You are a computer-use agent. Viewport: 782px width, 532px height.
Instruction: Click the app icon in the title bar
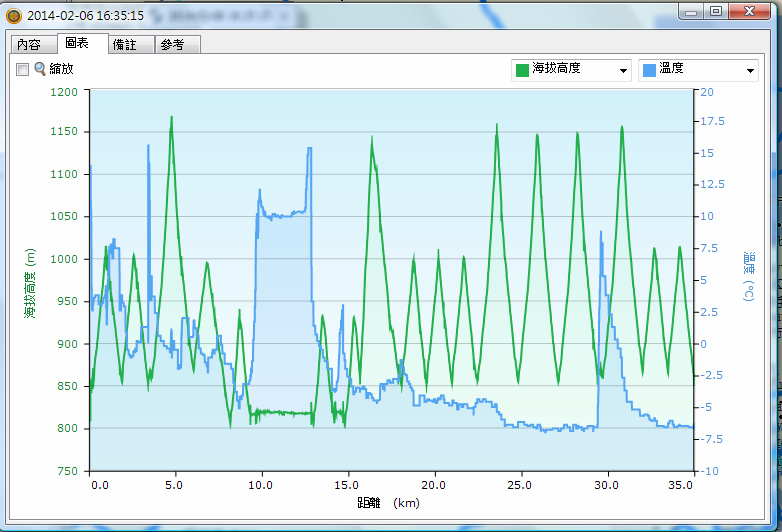point(13,16)
